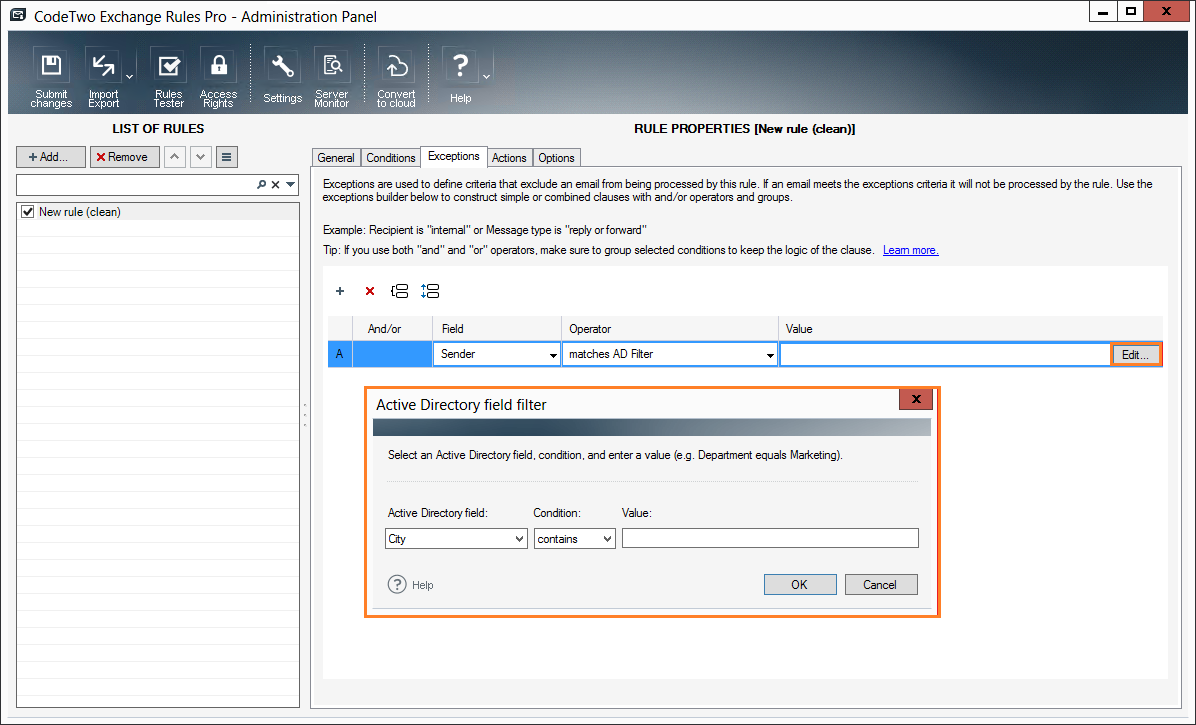This screenshot has height=725, width=1196.
Task: Click the Convert to cloud icon
Action: point(396,78)
